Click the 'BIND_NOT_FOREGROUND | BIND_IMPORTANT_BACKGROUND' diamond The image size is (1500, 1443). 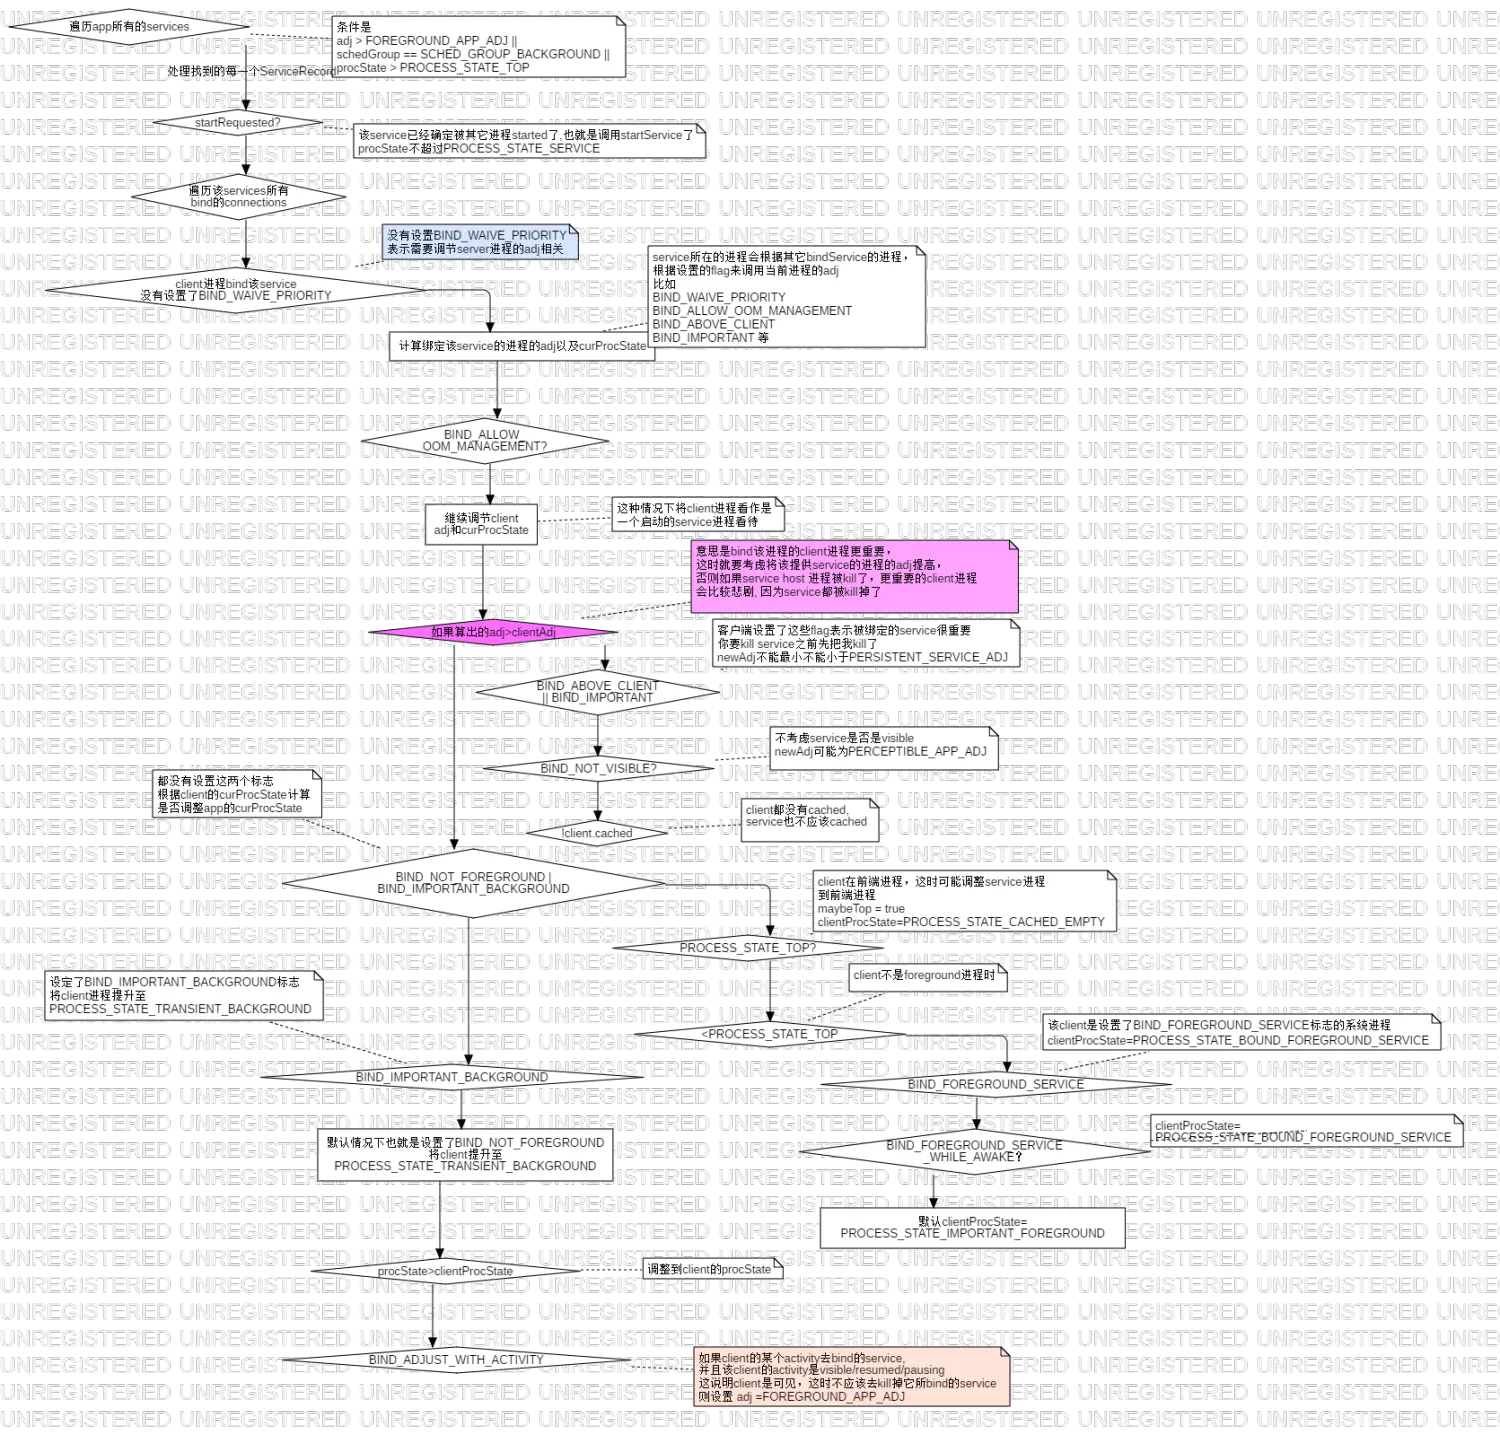pos(473,883)
